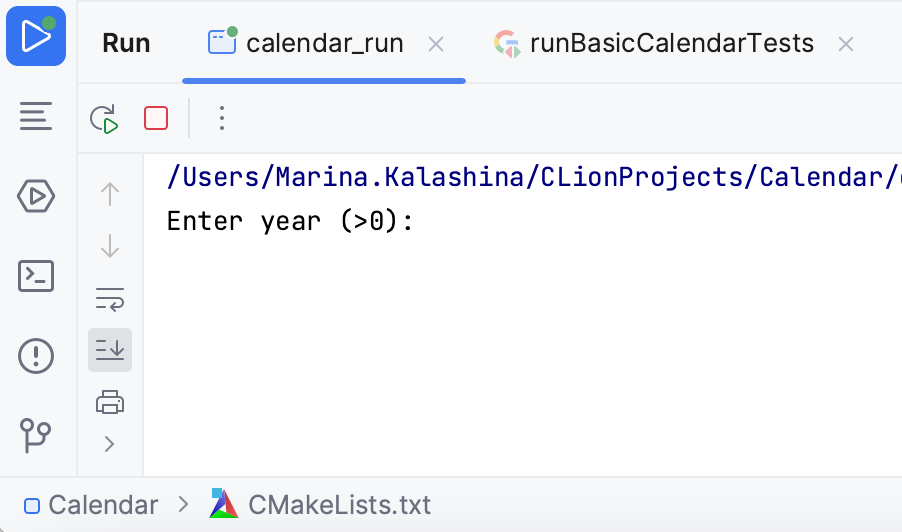Open the Run tool window icon

coord(36,36)
